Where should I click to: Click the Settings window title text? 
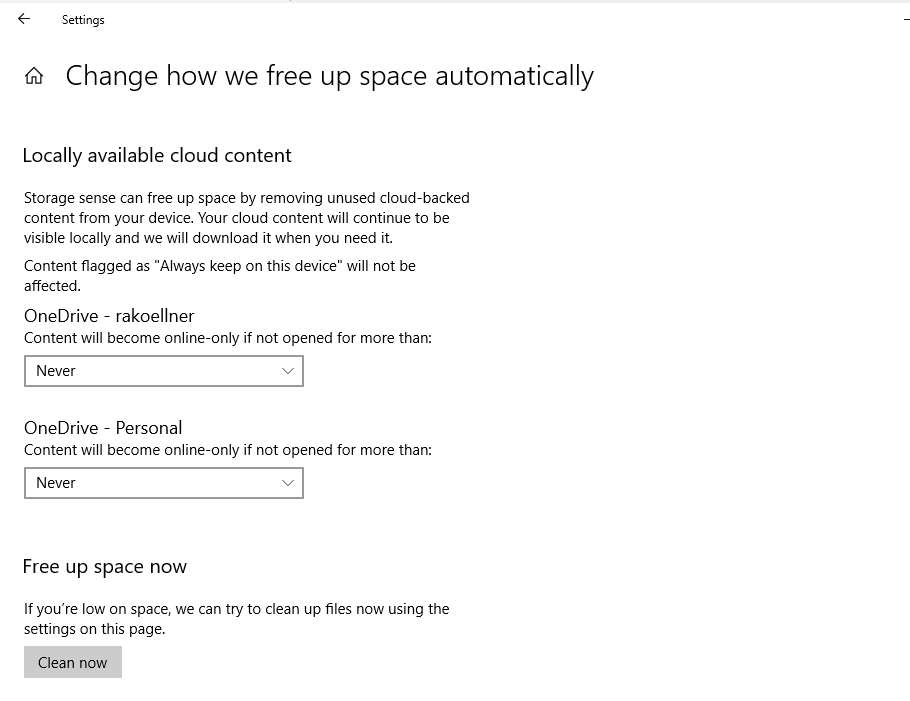pyautogui.click(x=83, y=20)
